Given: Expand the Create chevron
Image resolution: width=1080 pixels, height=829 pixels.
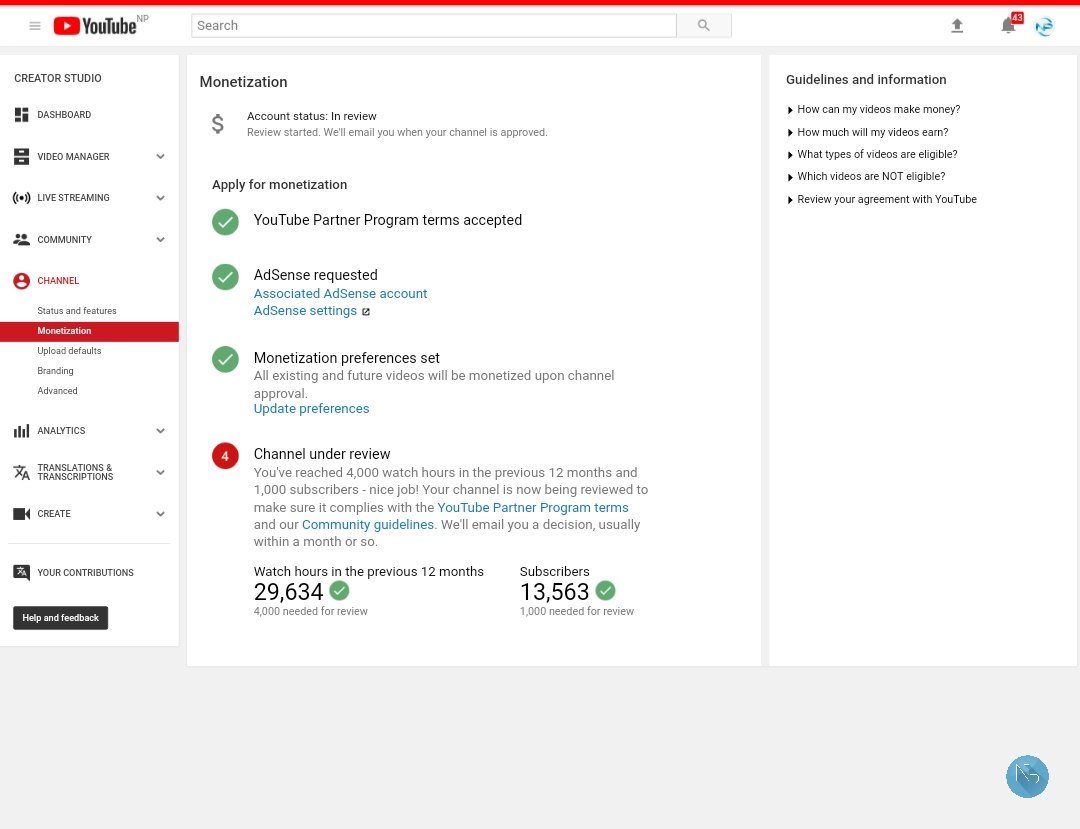Looking at the screenshot, I should 160,514.
